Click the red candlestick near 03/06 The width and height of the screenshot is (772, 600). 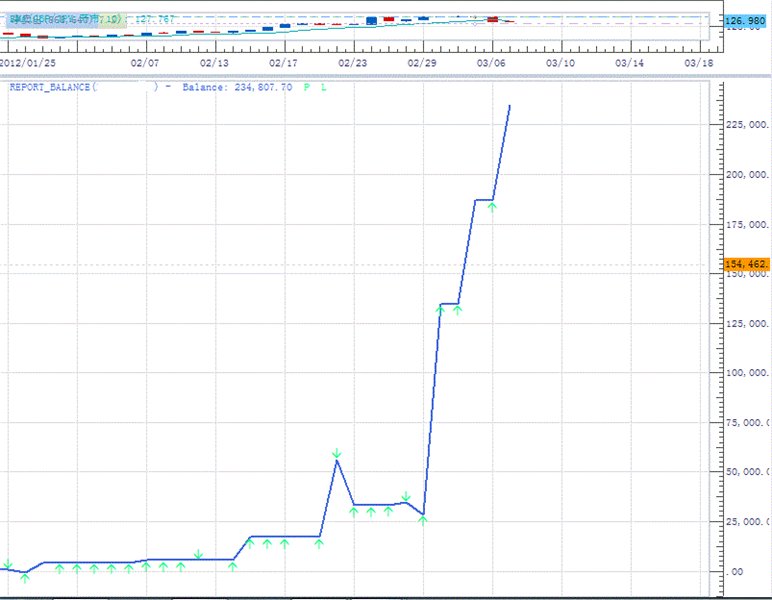[x=492, y=19]
